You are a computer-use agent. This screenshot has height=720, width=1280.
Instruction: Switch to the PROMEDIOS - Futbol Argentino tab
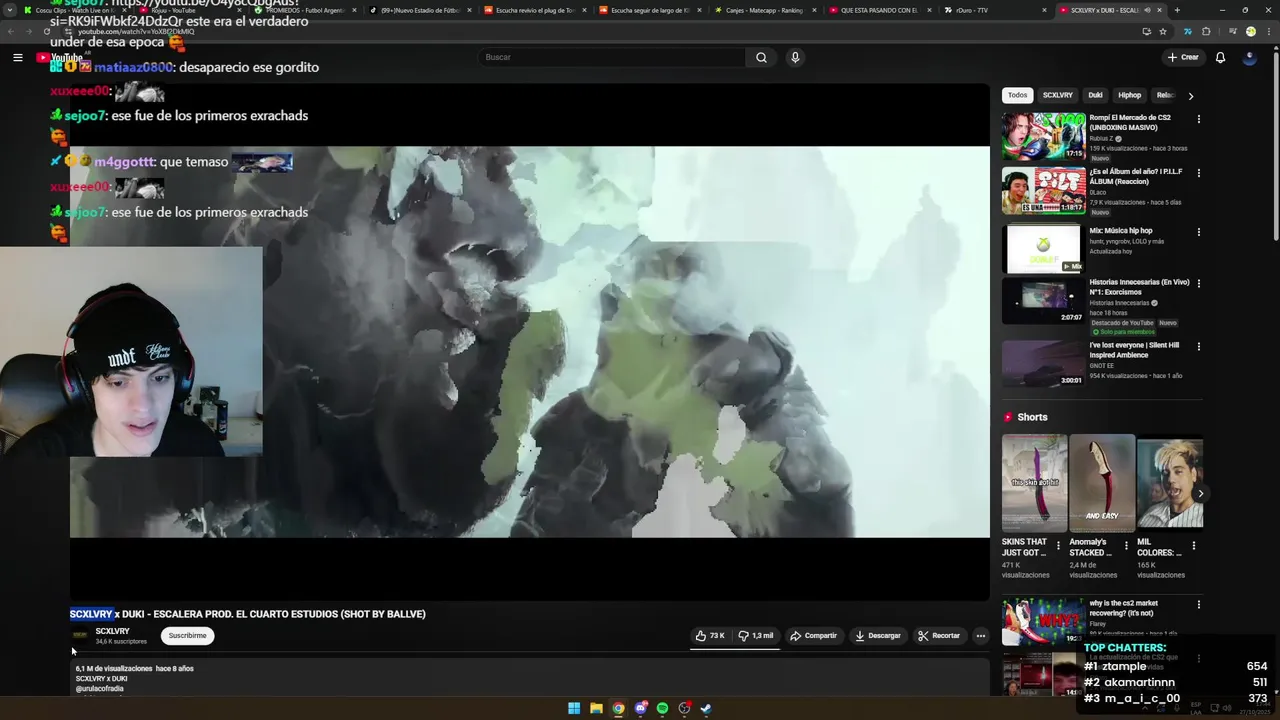(x=306, y=10)
